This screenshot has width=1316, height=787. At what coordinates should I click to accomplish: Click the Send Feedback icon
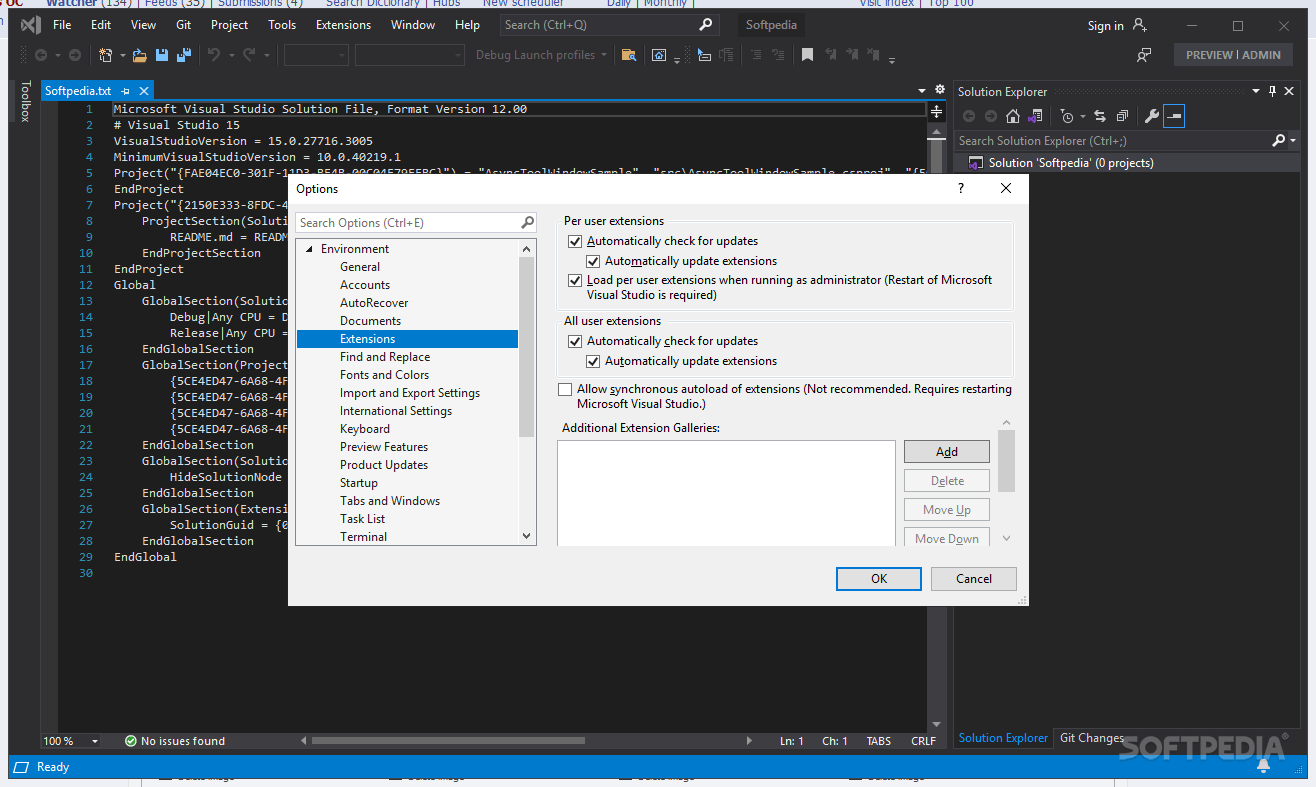click(1144, 55)
